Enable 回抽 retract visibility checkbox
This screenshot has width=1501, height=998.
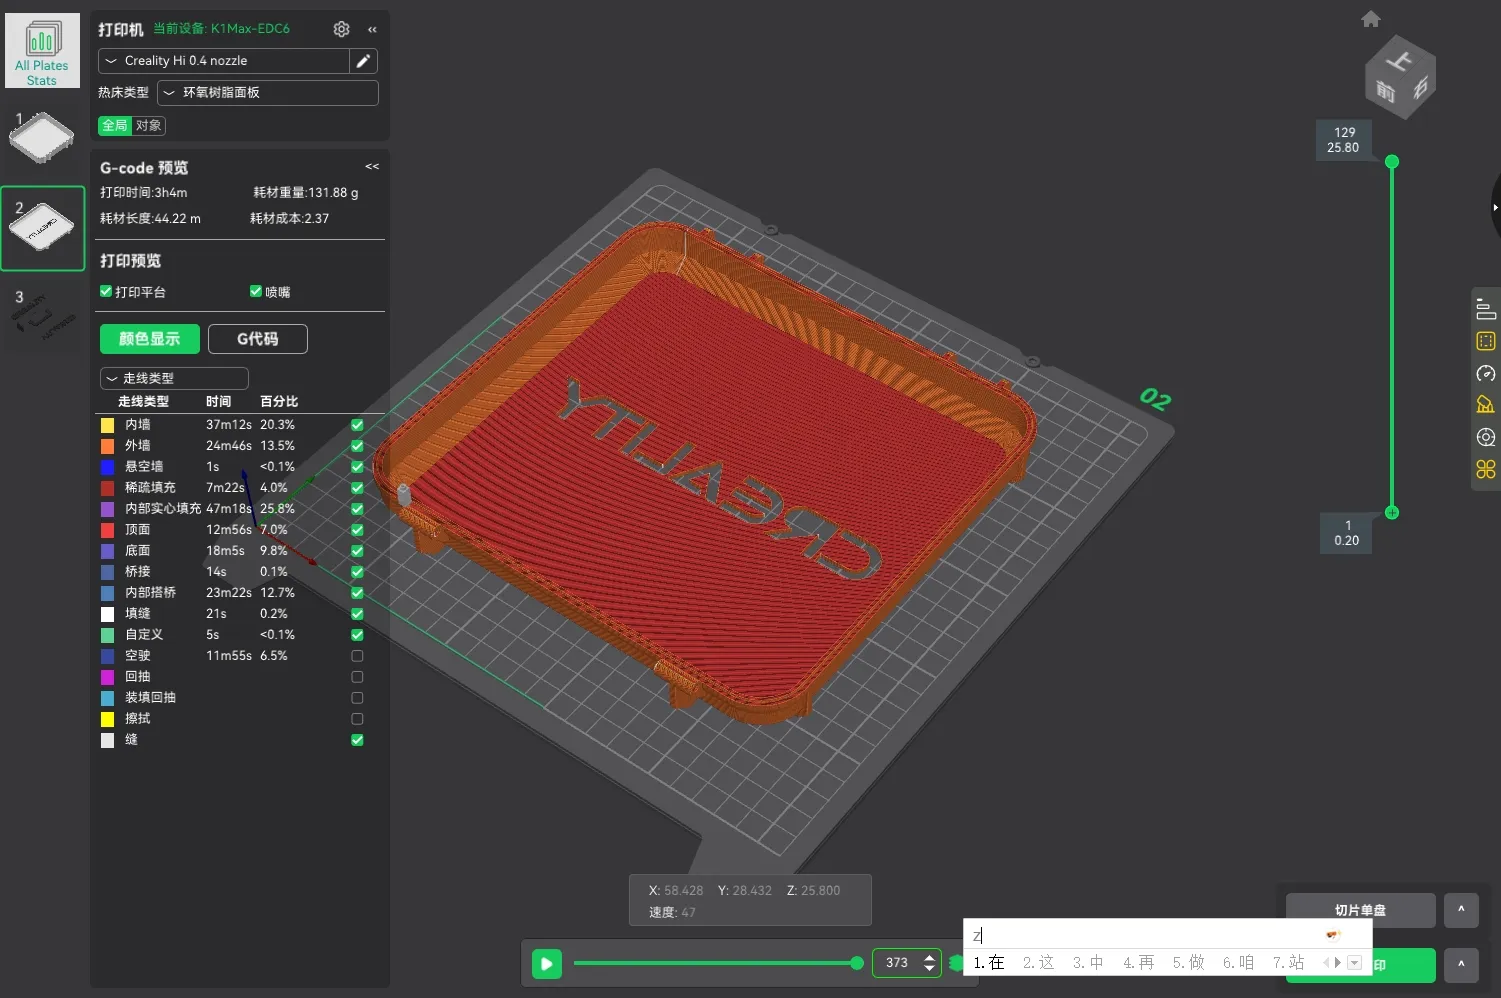(x=357, y=677)
